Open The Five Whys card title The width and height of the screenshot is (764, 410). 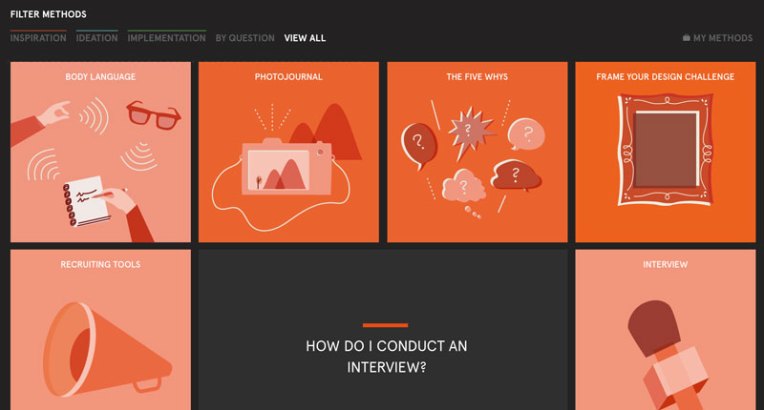(477, 77)
